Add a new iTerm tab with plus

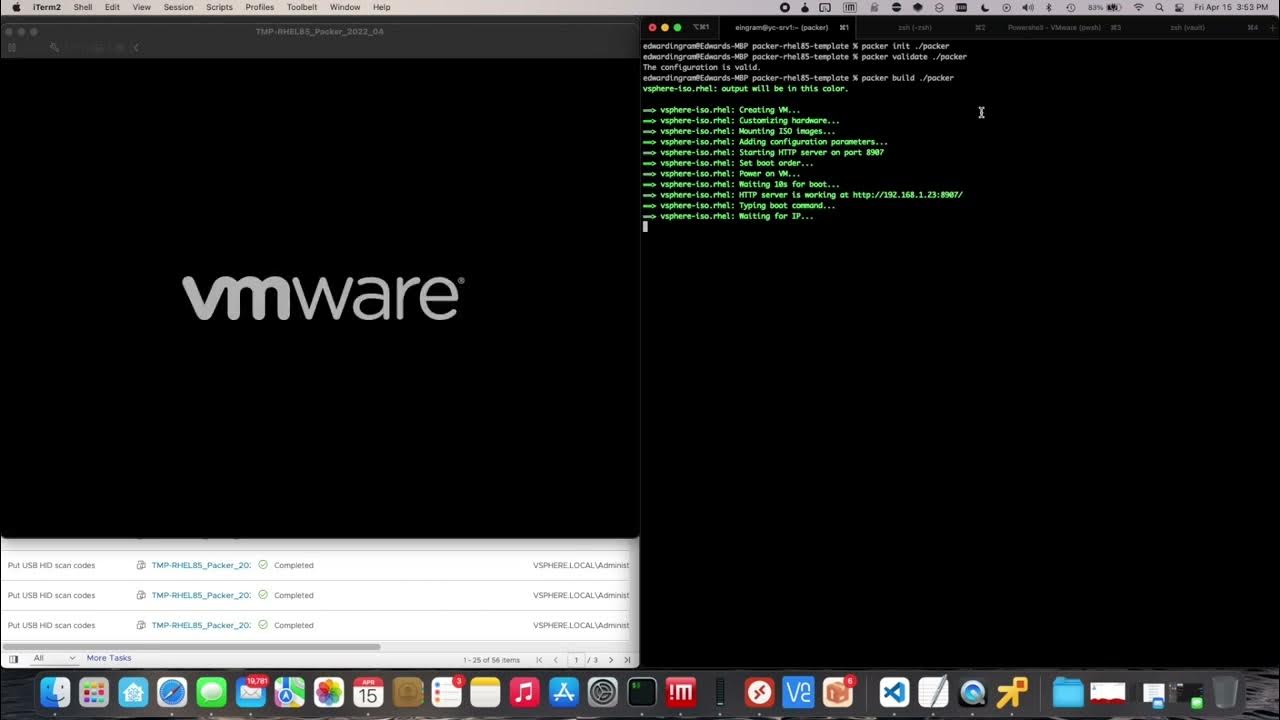tap(1270, 27)
